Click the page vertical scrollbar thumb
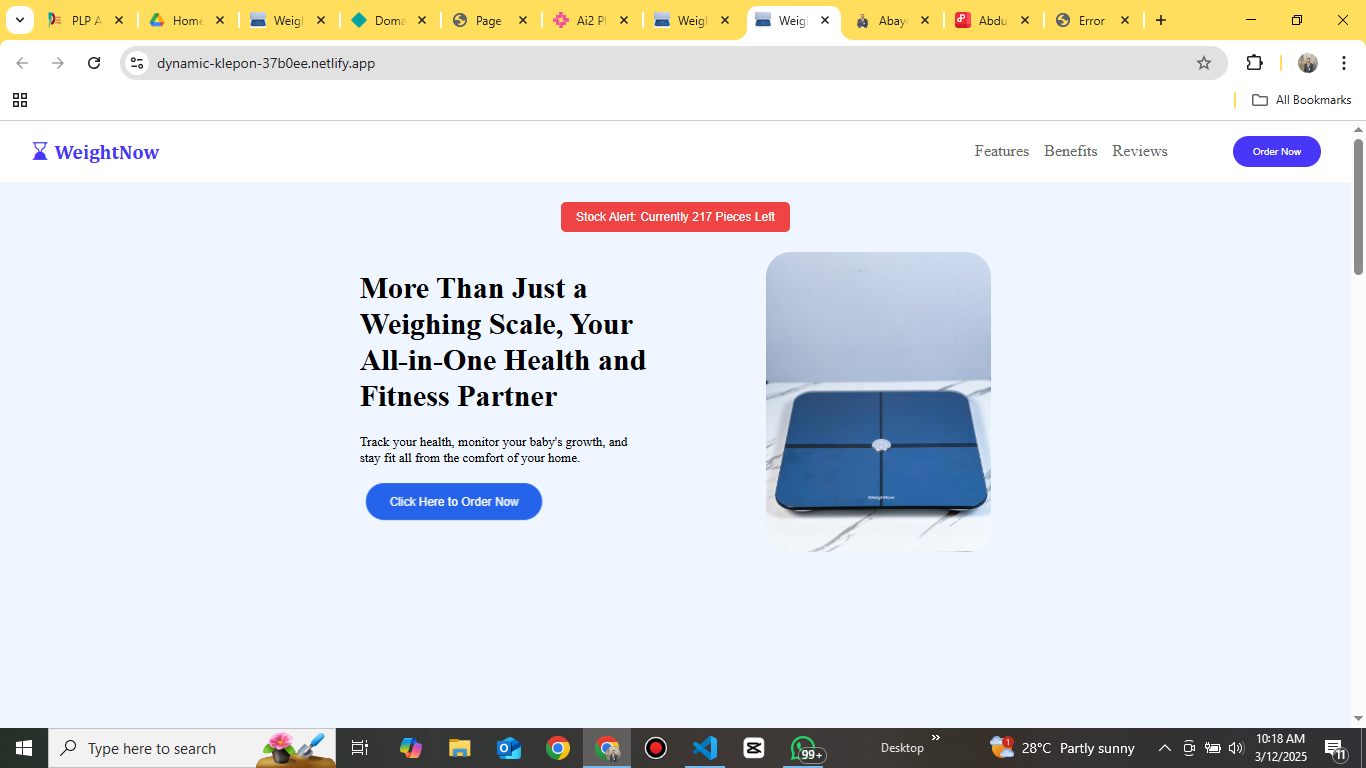The image size is (1366, 768). tap(1358, 207)
